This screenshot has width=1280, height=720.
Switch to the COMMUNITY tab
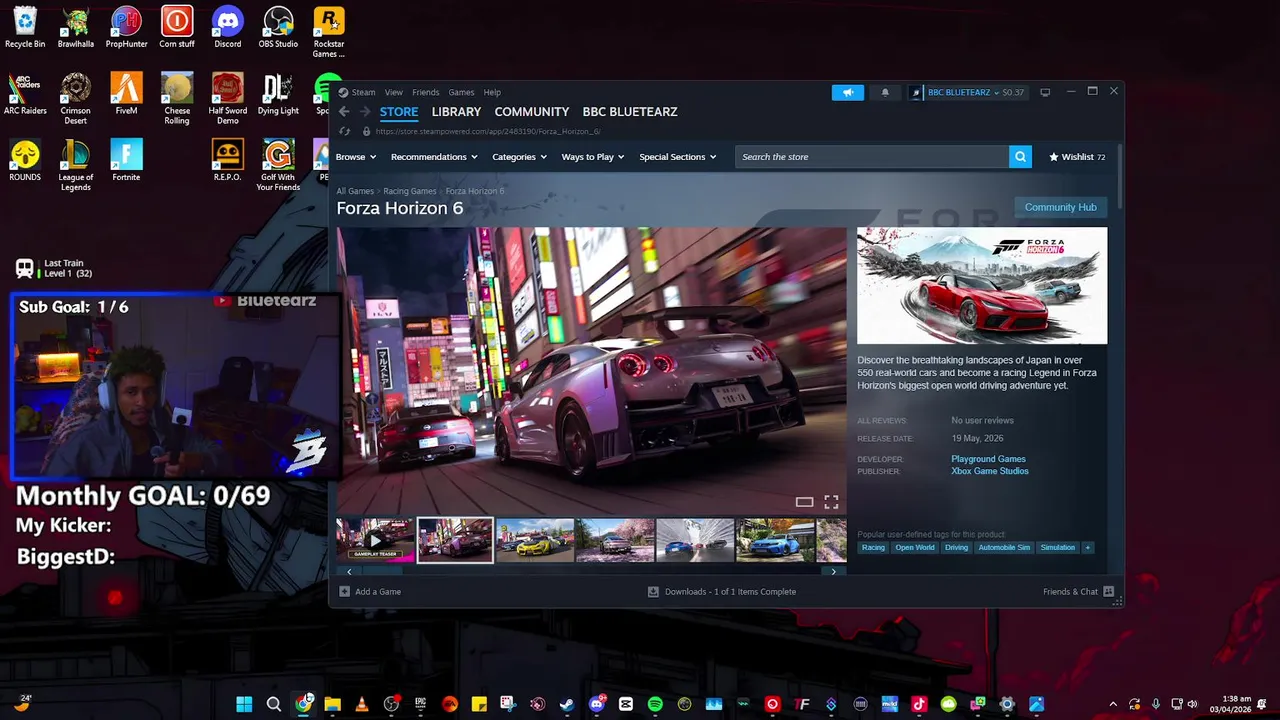pos(532,112)
